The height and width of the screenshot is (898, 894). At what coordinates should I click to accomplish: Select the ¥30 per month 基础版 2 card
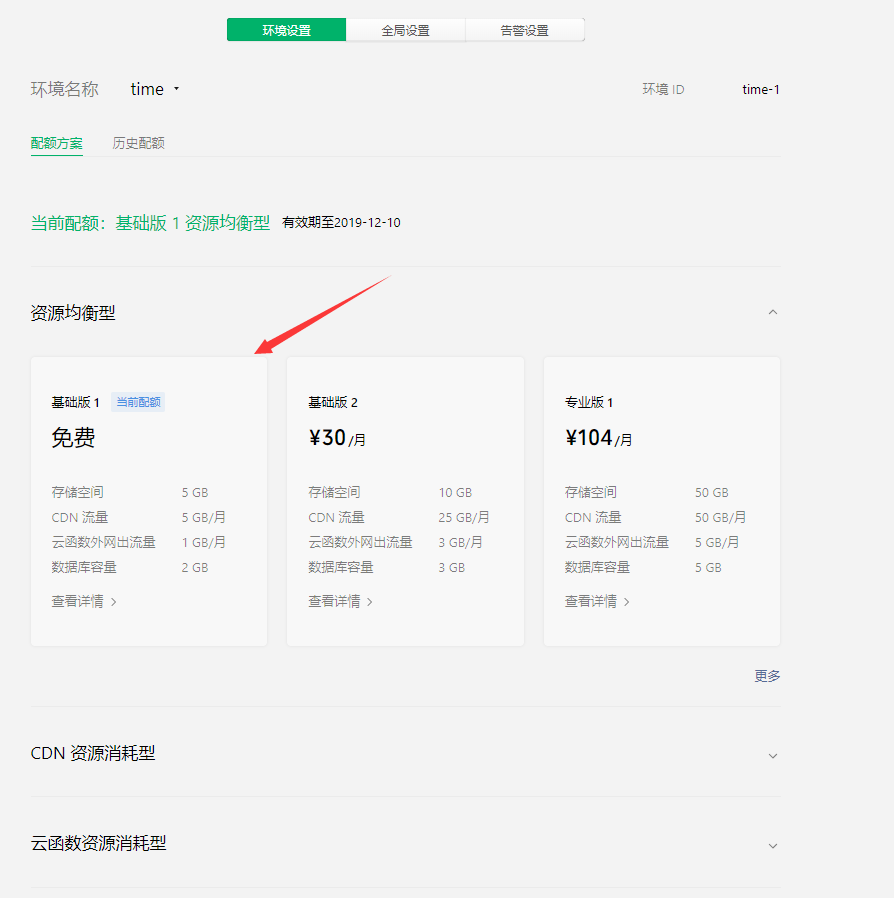pyautogui.click(x=405, y=500)
